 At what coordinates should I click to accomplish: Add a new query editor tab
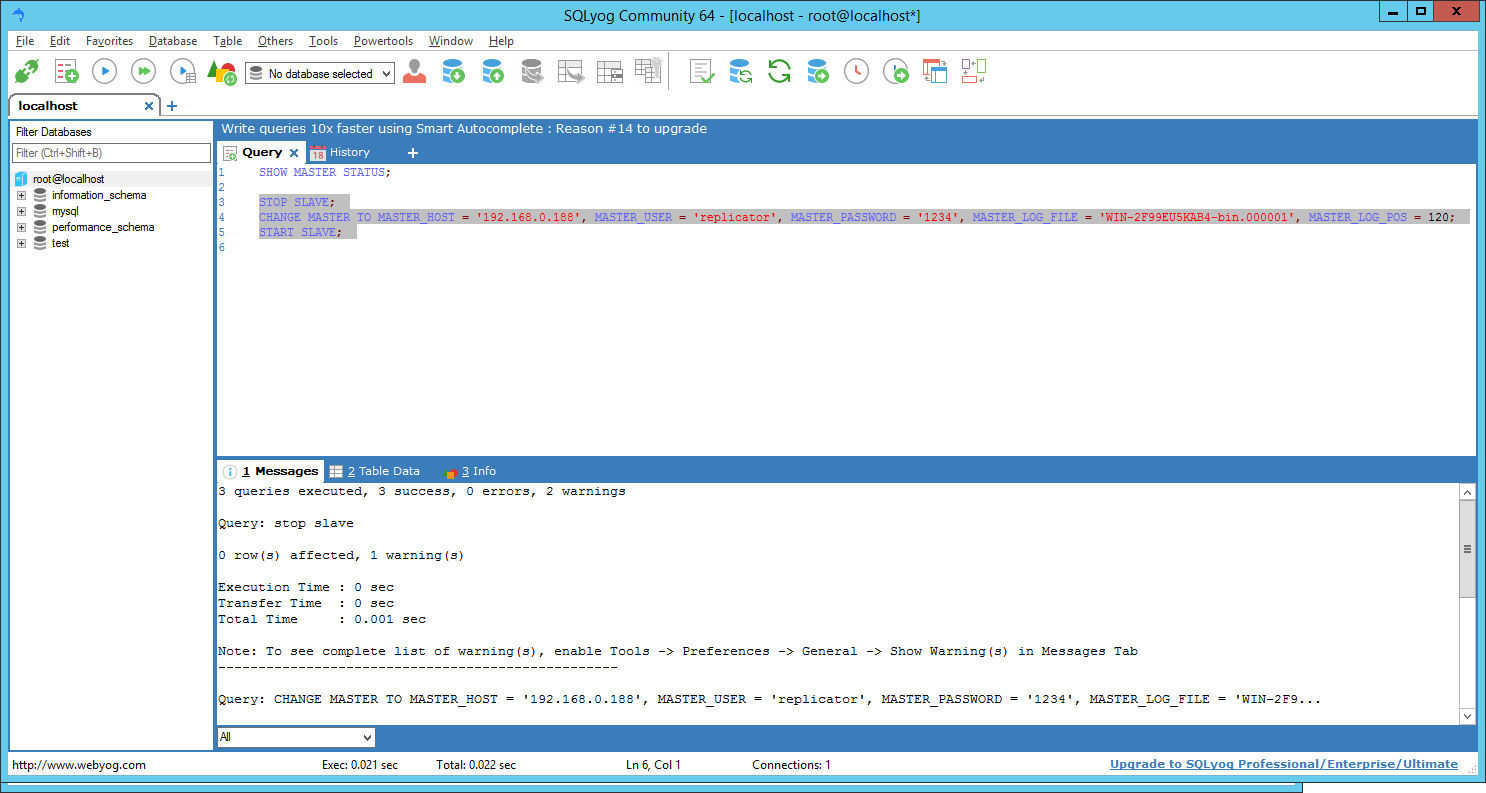click(x=413, y=153)
